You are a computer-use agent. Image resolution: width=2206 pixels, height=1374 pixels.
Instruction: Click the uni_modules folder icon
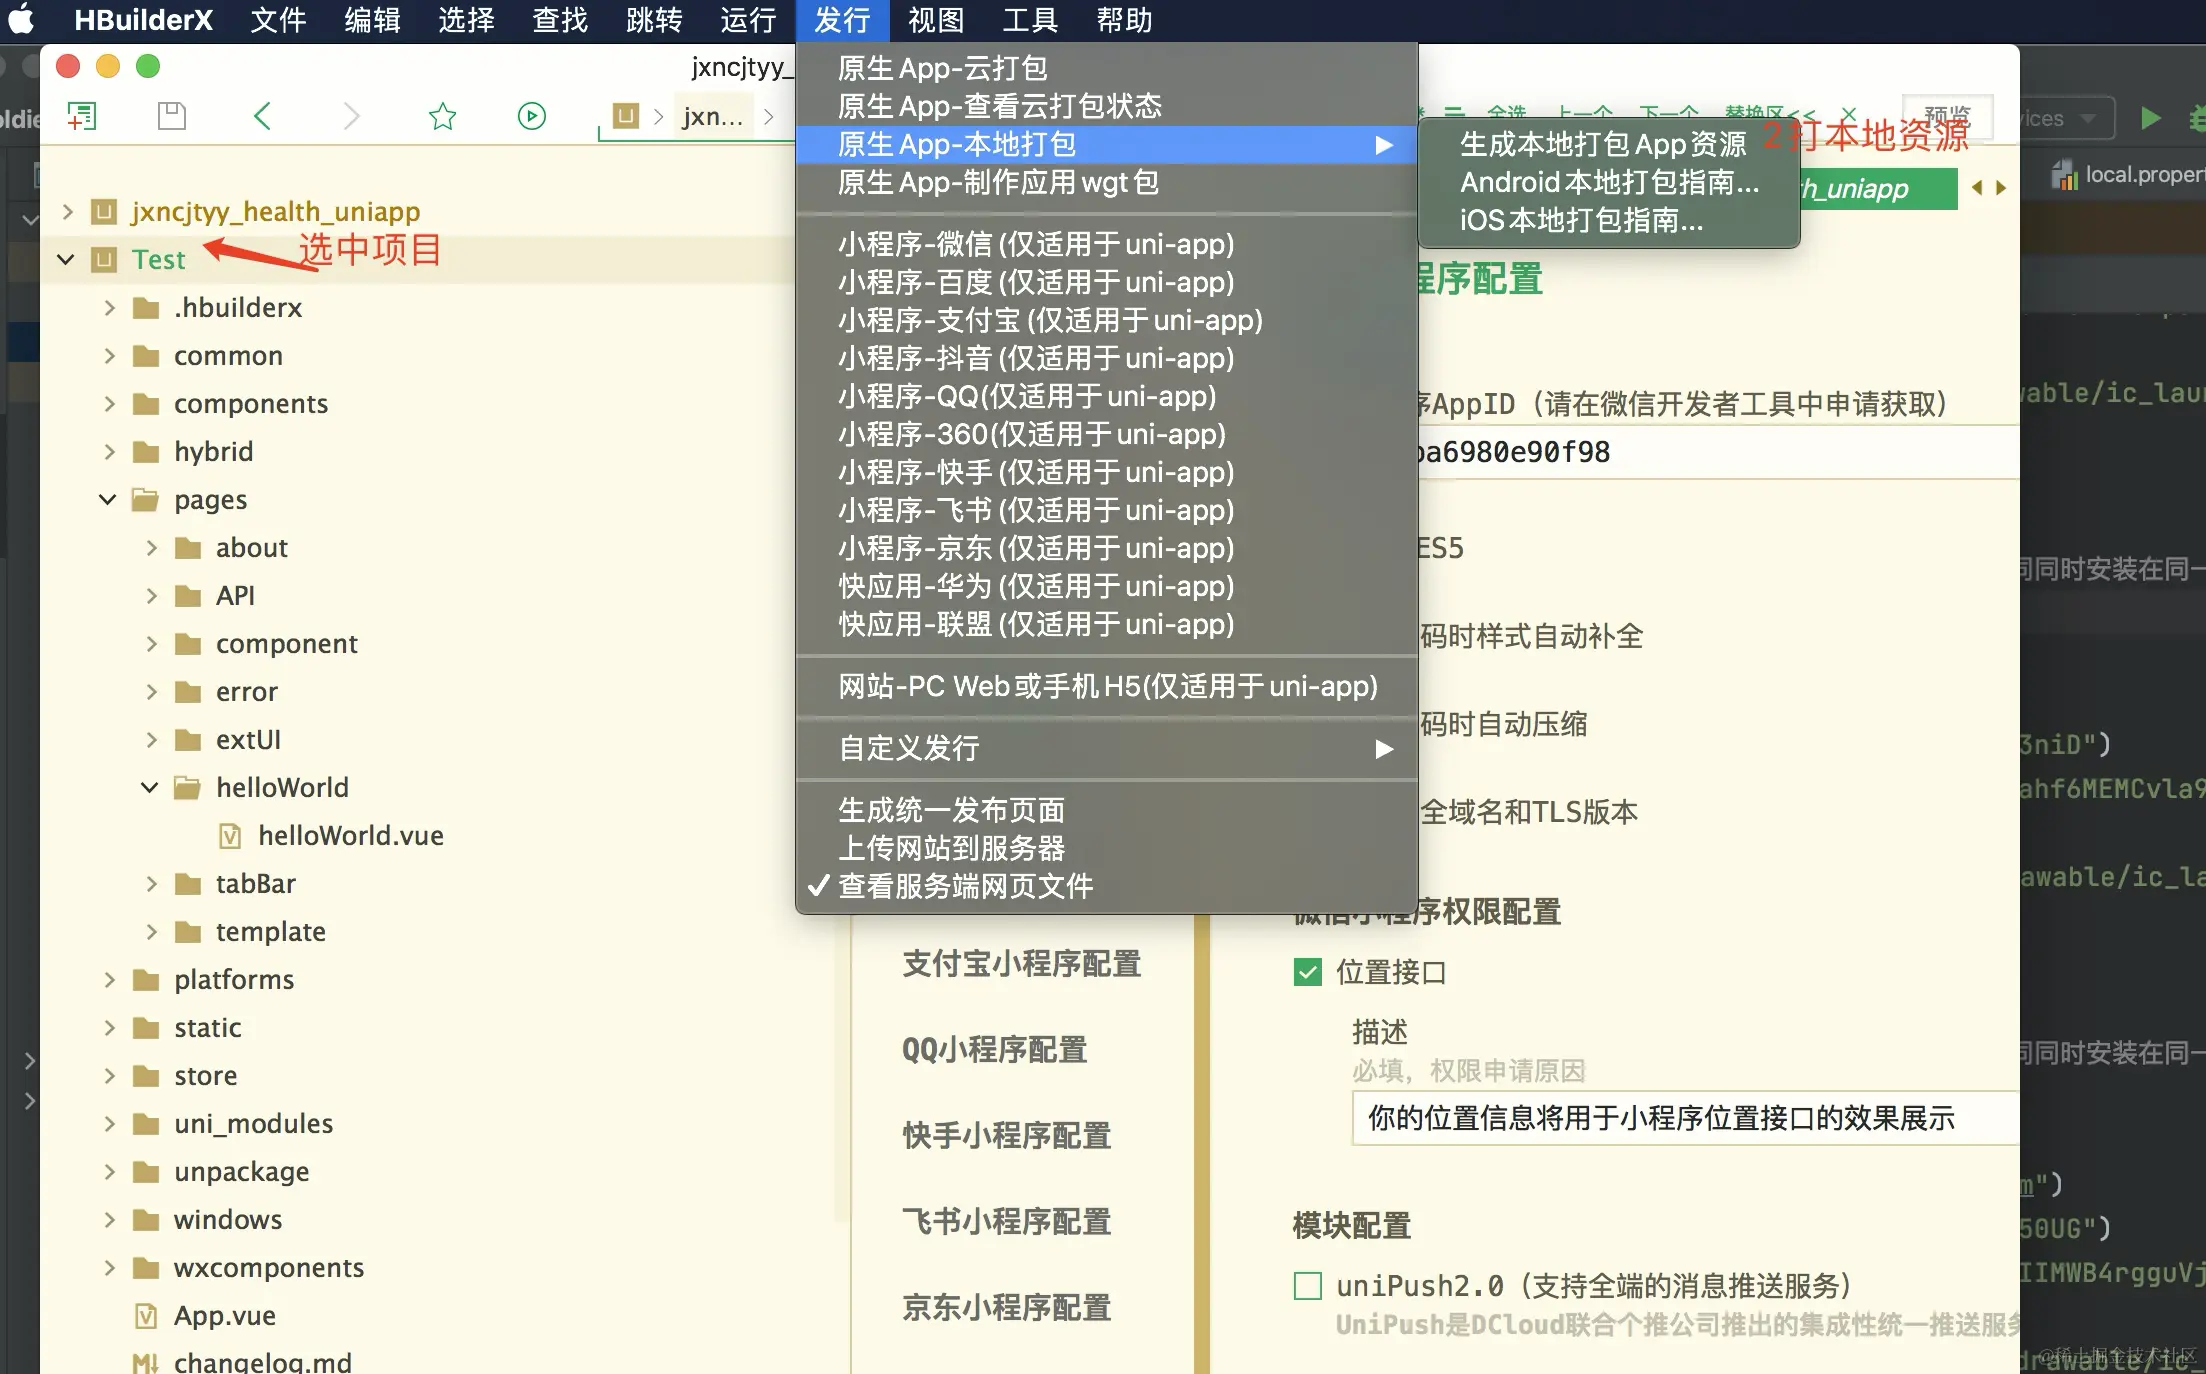(x=146, y=1124)
